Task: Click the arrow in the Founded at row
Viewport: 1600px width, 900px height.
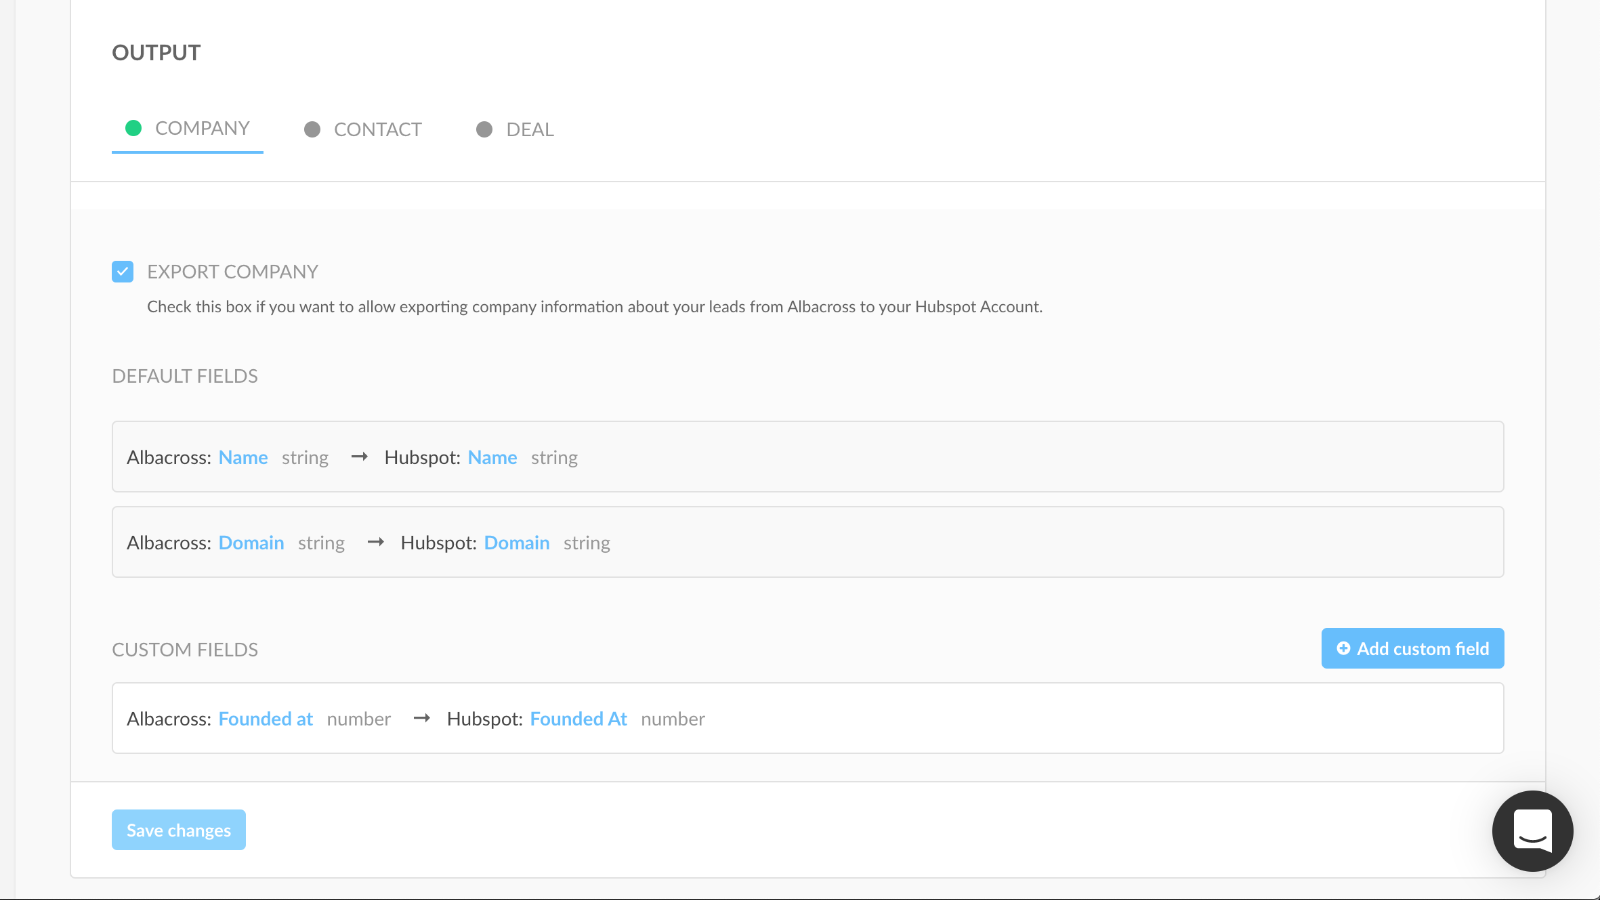Action: click(422, 719)
